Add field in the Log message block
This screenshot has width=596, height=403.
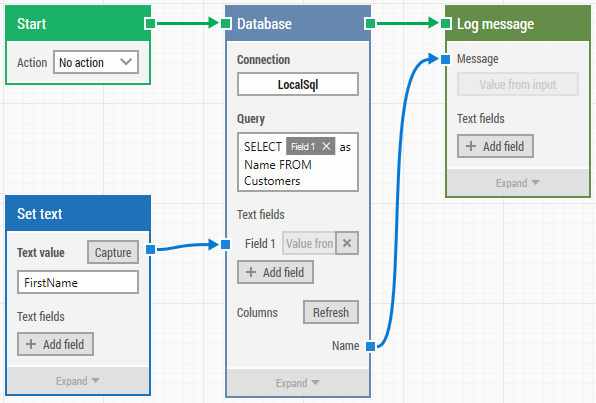pyautogui.click(x=495, y=146)
